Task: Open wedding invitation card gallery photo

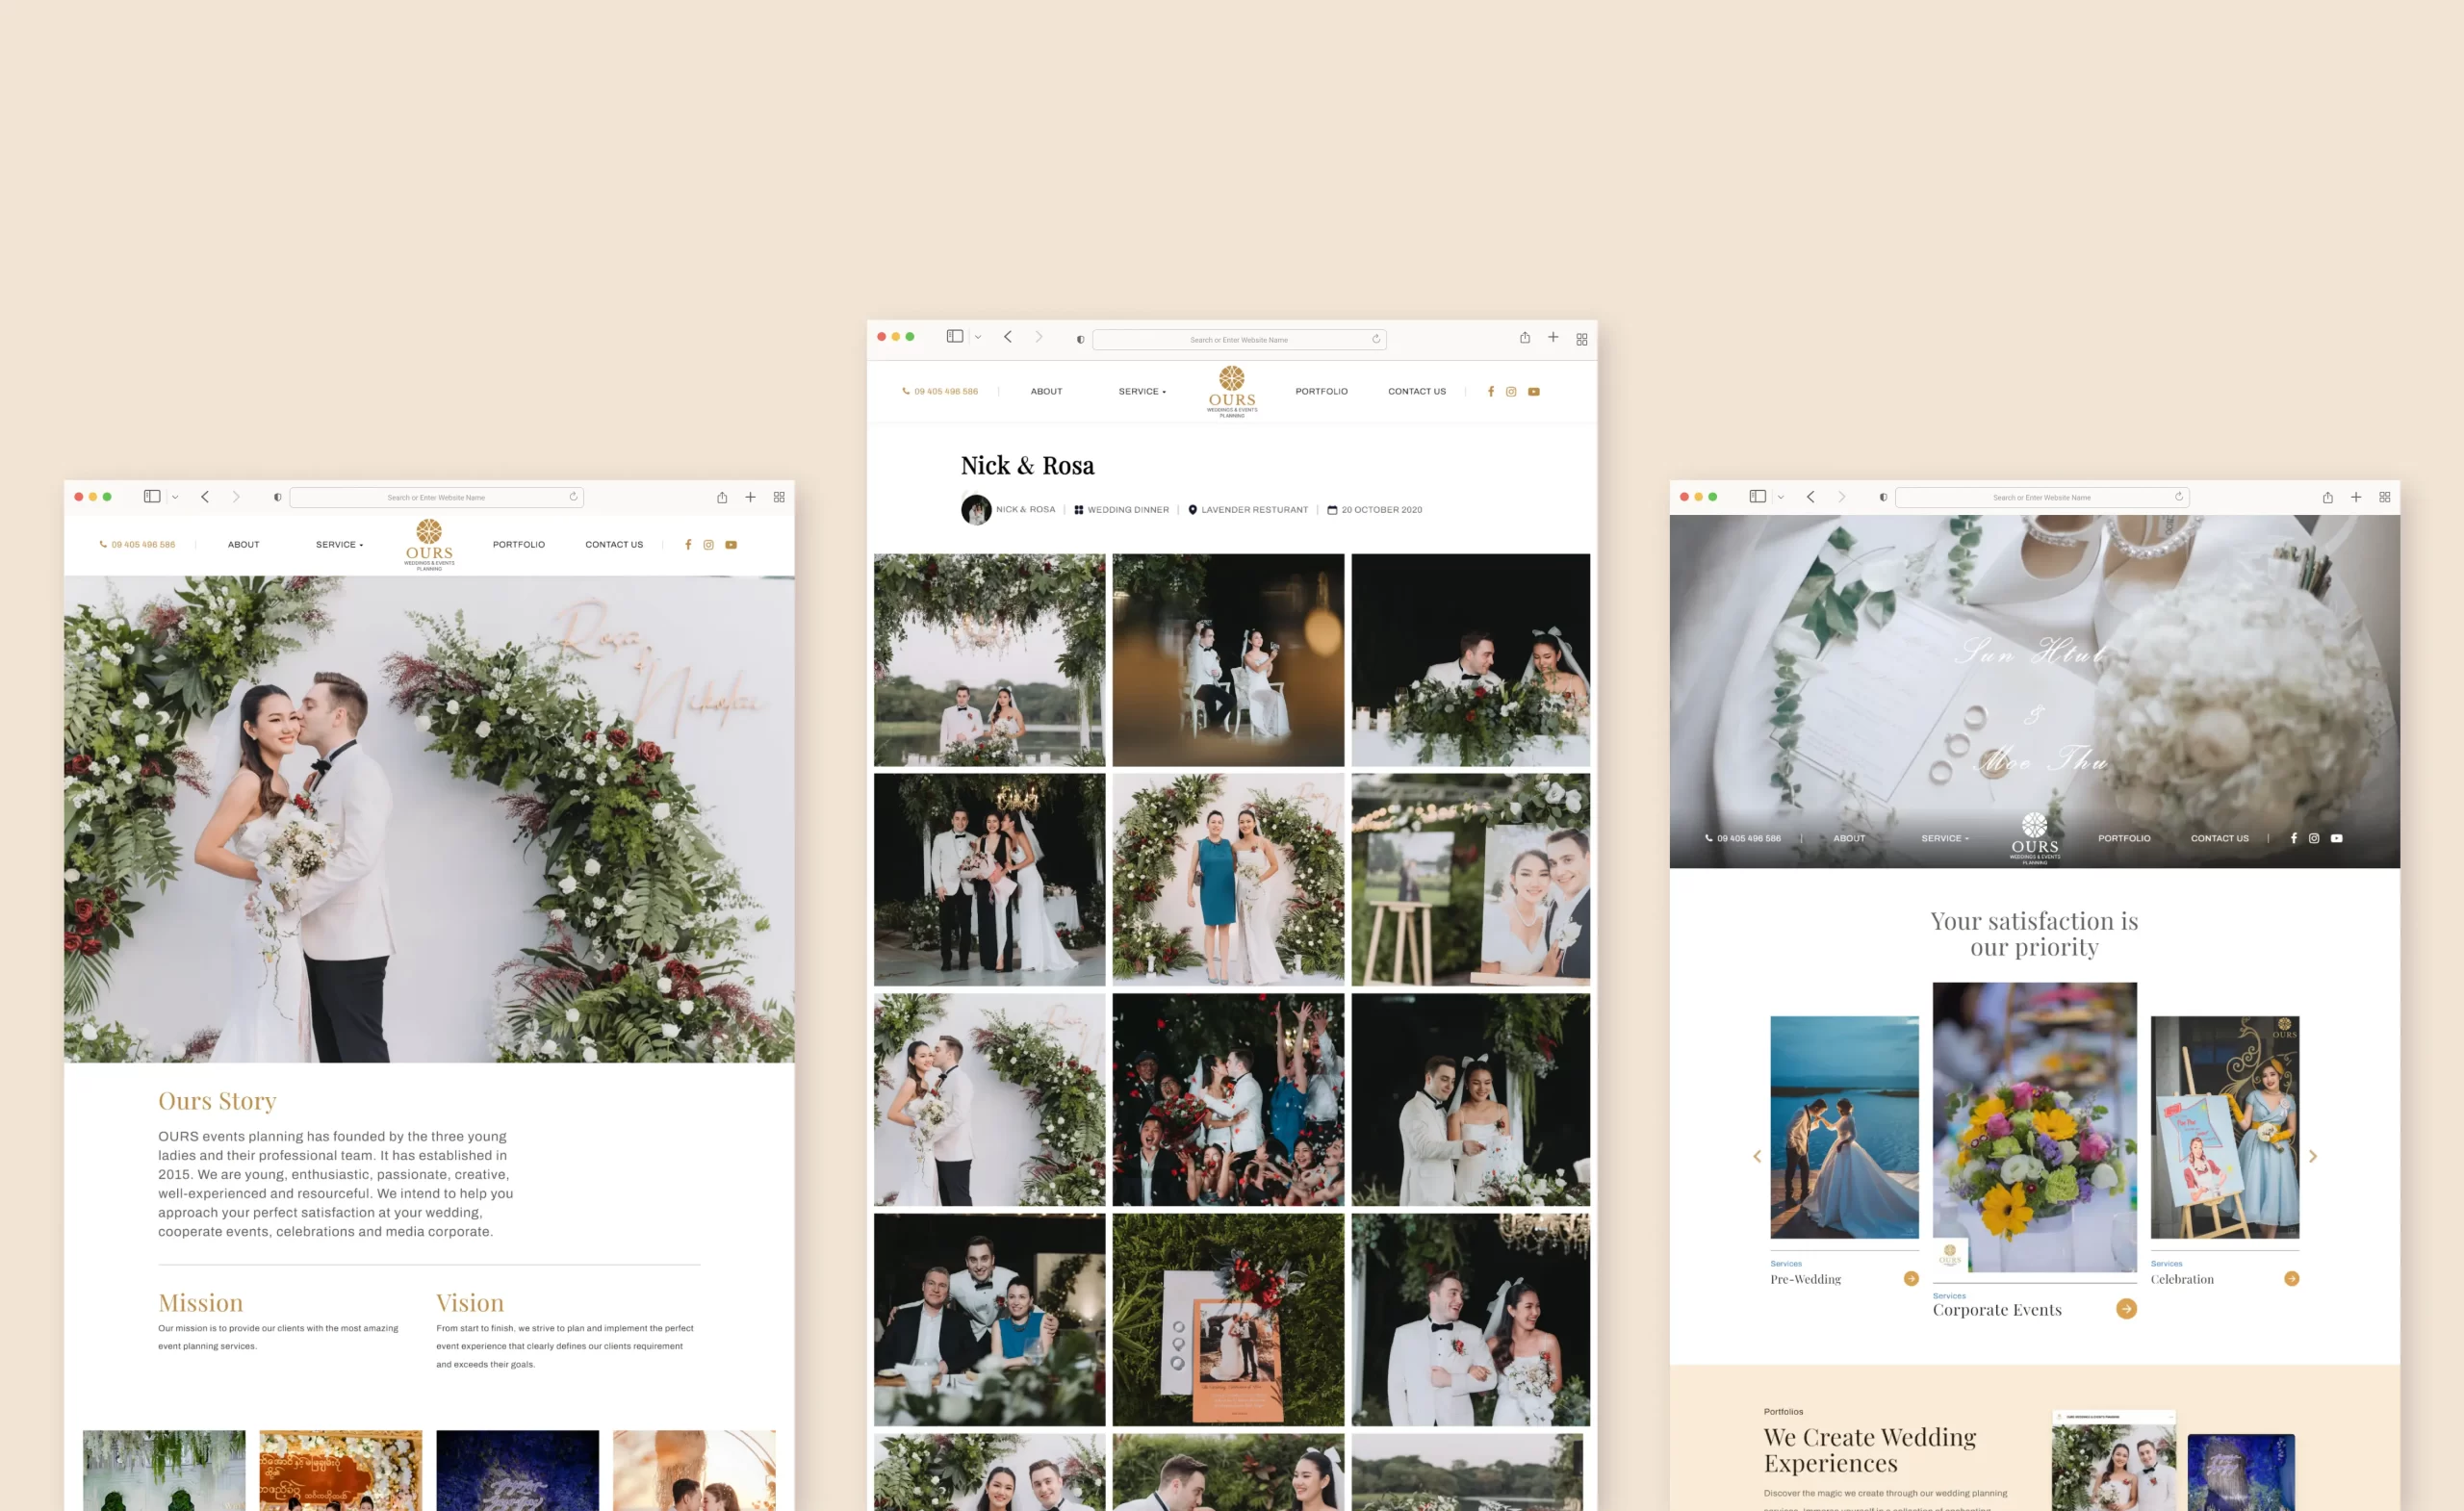Action: pyautogui.click(x=1228, y=1320)
